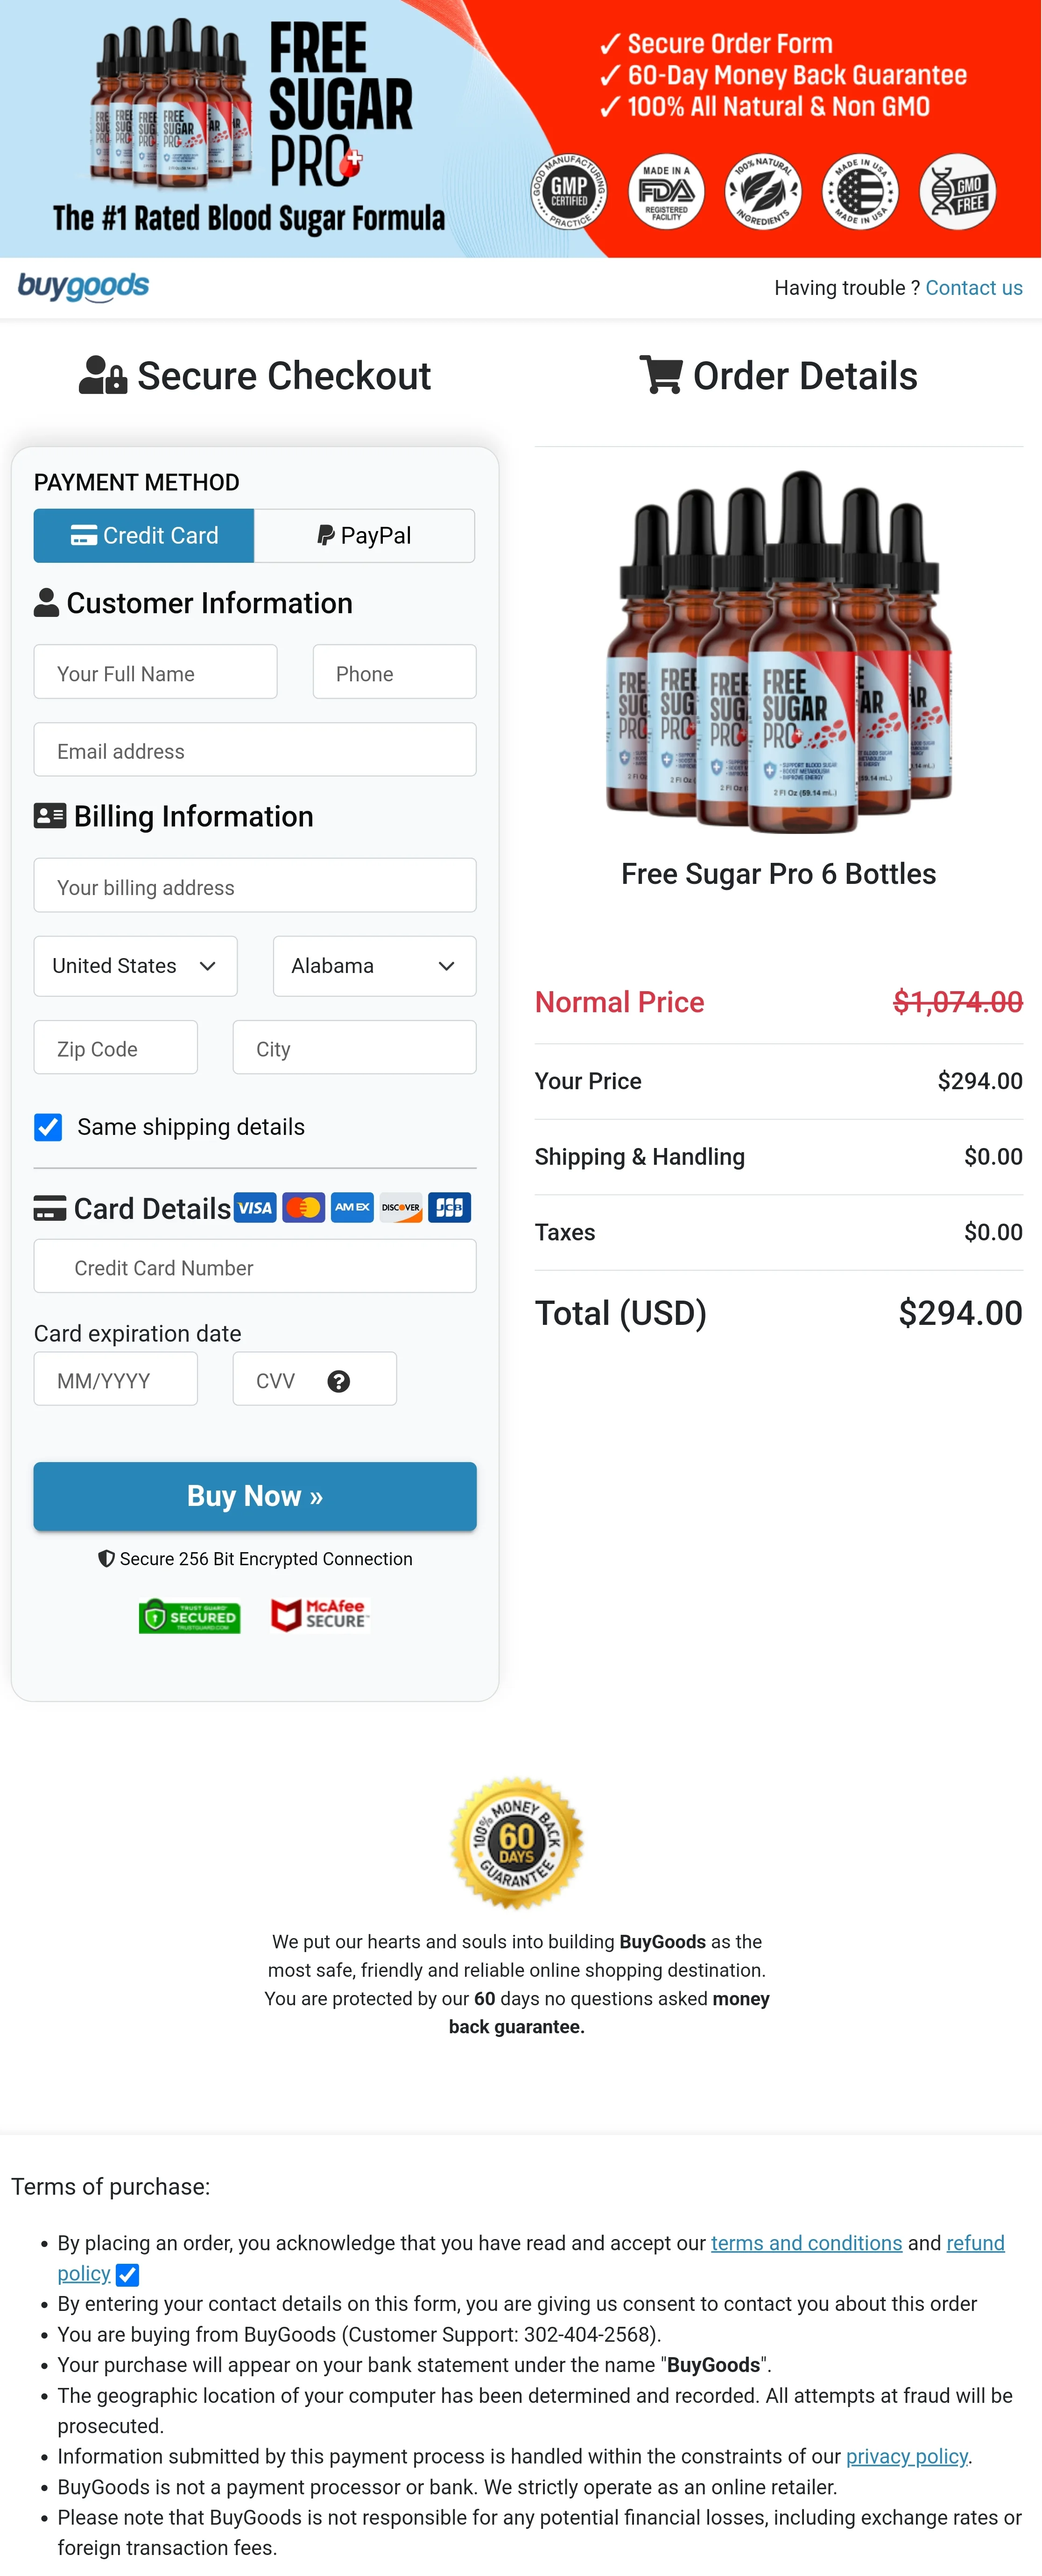The width and height of the screenshot is (1042, 2576).
Task: Open the United States country dropdown
Action: tap(135, 966)
